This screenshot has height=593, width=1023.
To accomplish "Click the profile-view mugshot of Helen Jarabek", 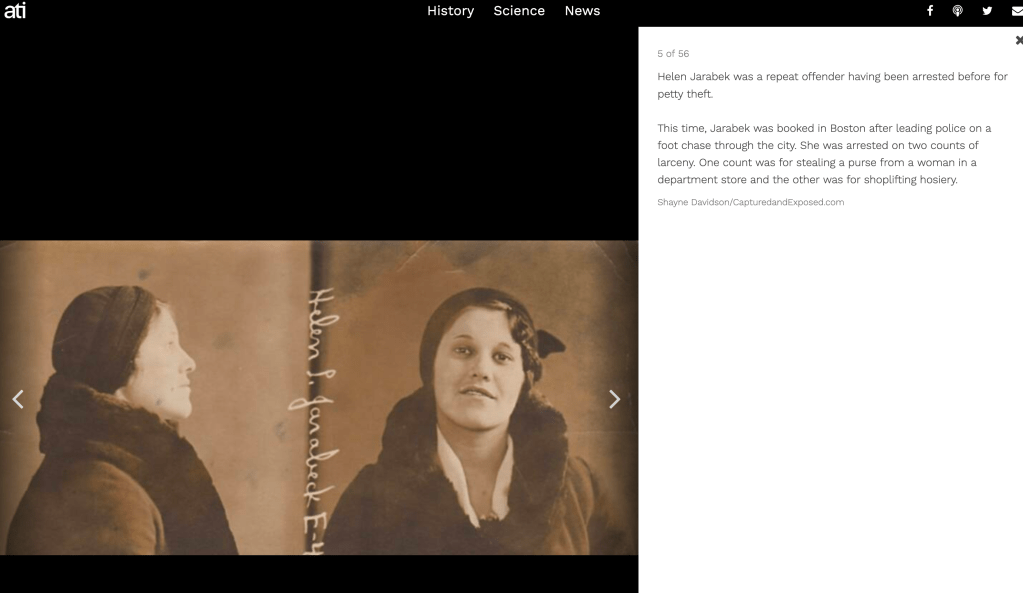I will pos(155,398).
